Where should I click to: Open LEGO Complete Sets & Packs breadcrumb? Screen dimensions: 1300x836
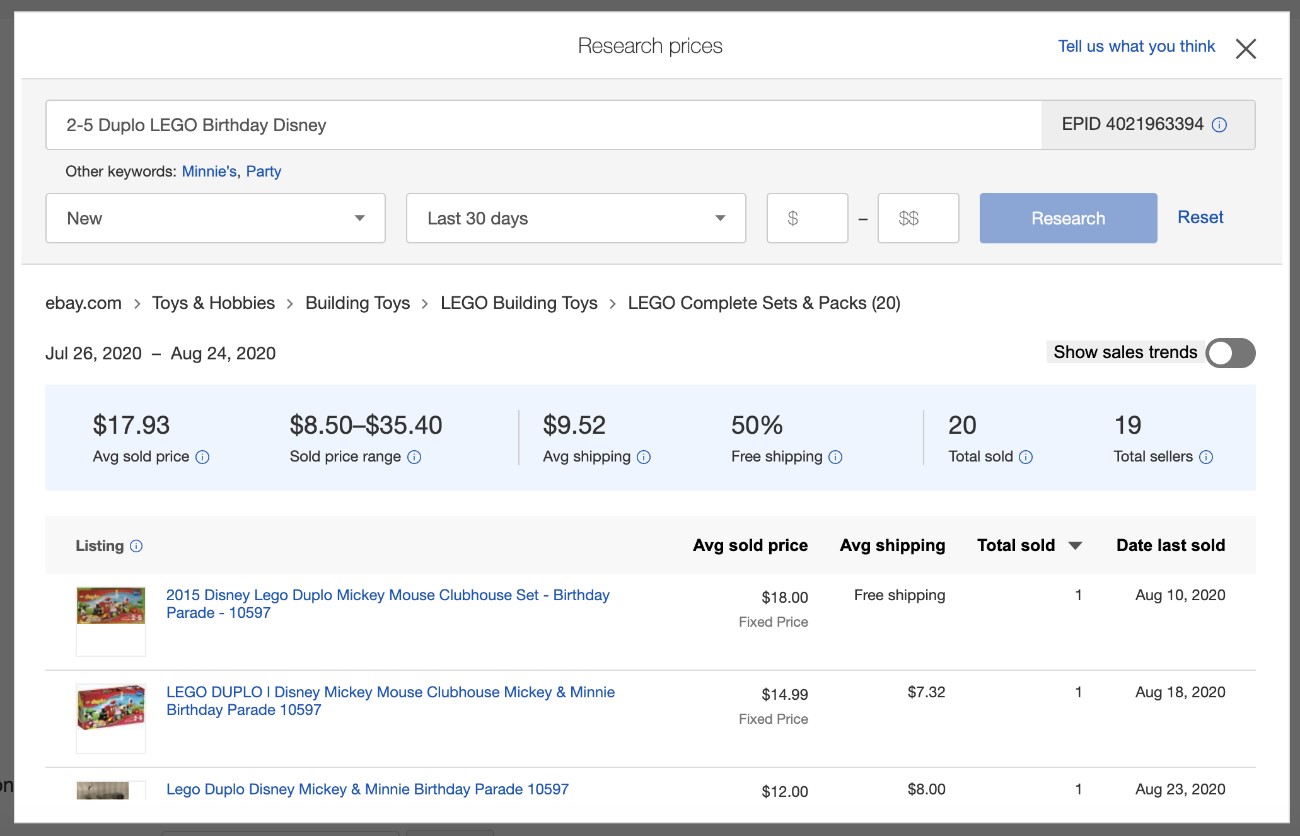coord(764,303)
